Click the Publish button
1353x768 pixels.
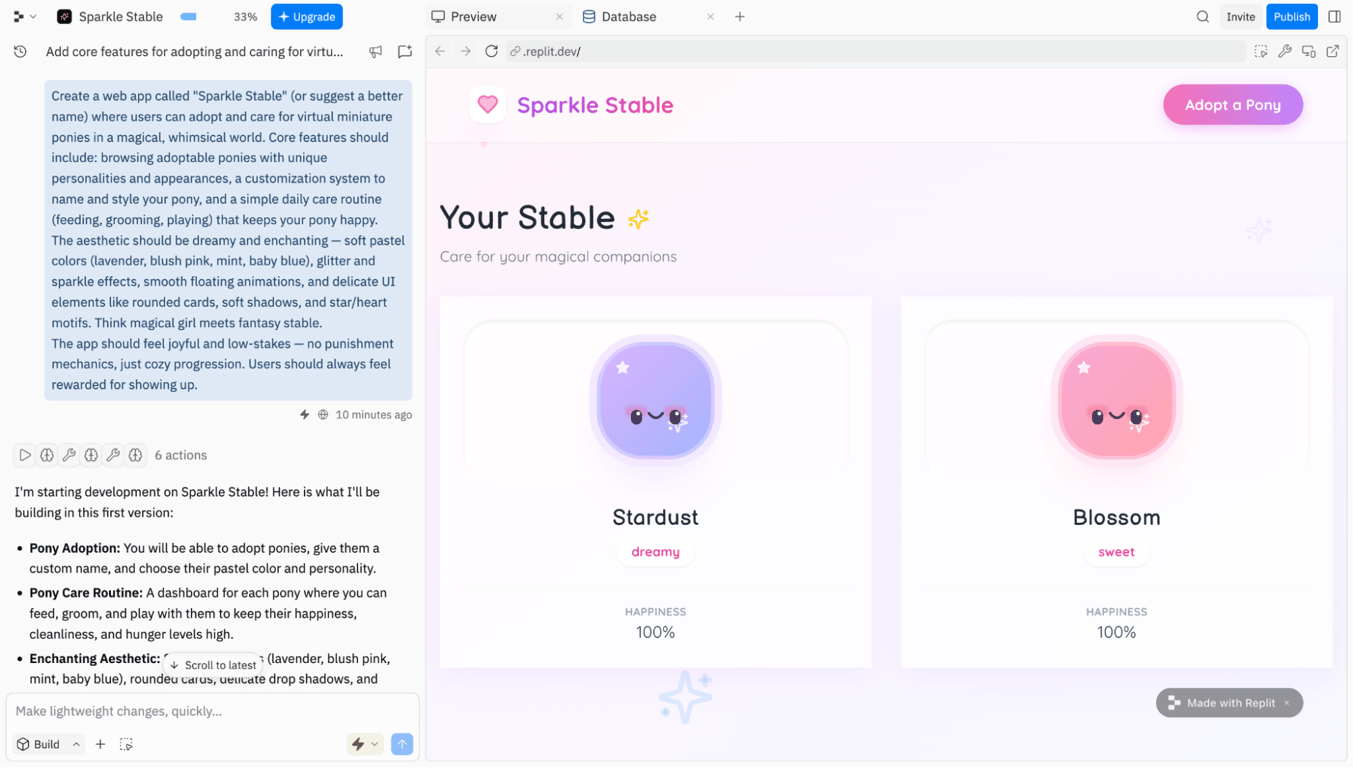1291,16
